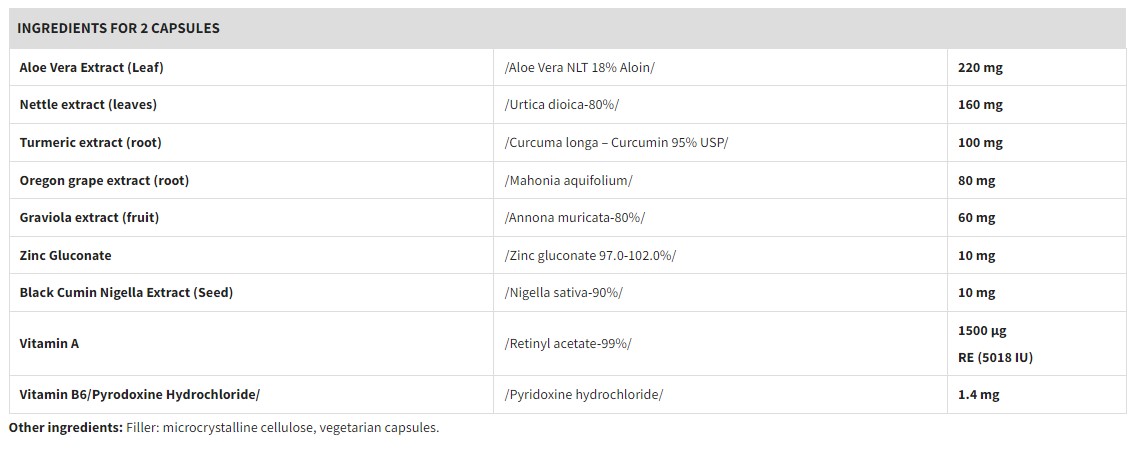The height and width of the screenshot is (459, 1137).
Task: Select the 'Oregon grape extract (root)' label
Action: [x=104, y=180]
